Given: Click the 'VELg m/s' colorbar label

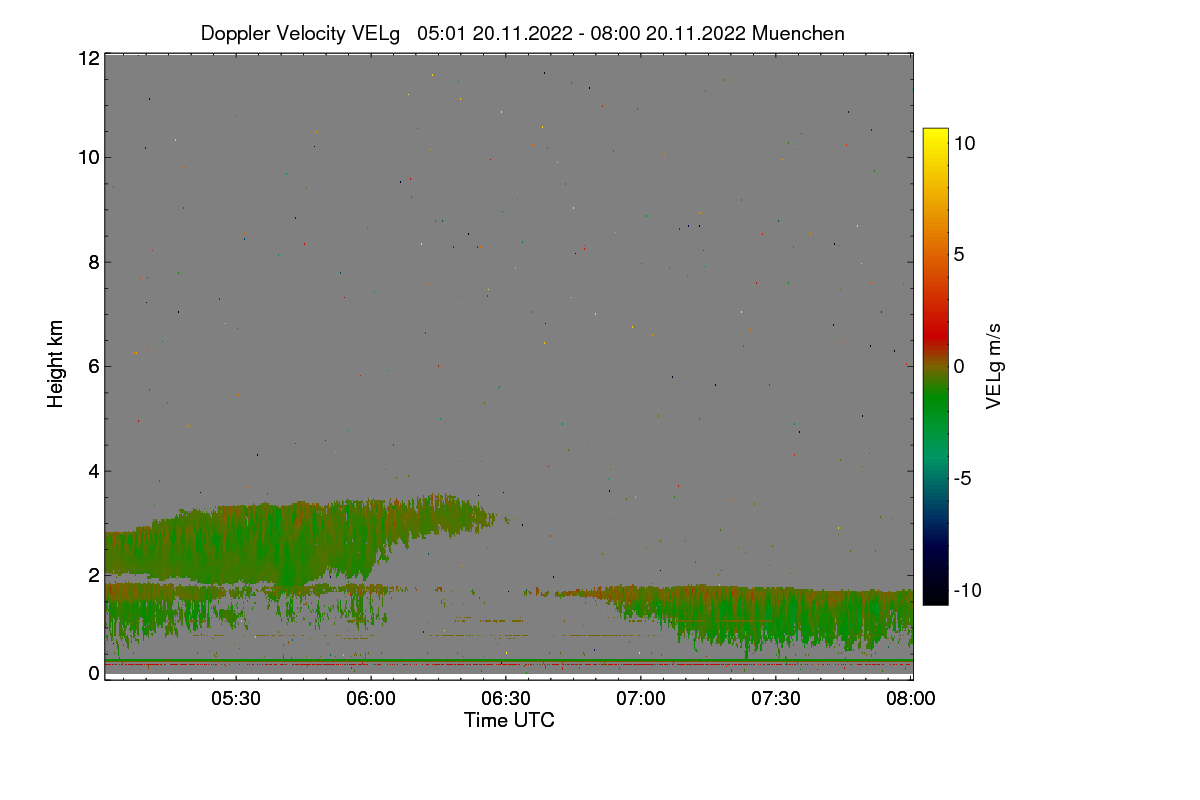Looking at the screenshot, I should point(993,365).
